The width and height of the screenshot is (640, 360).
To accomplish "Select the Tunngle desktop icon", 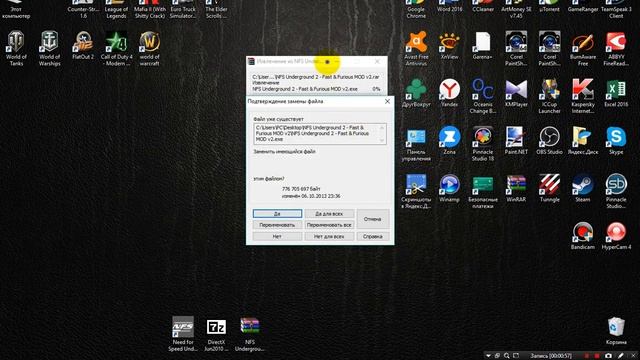I will pos(549,189).
